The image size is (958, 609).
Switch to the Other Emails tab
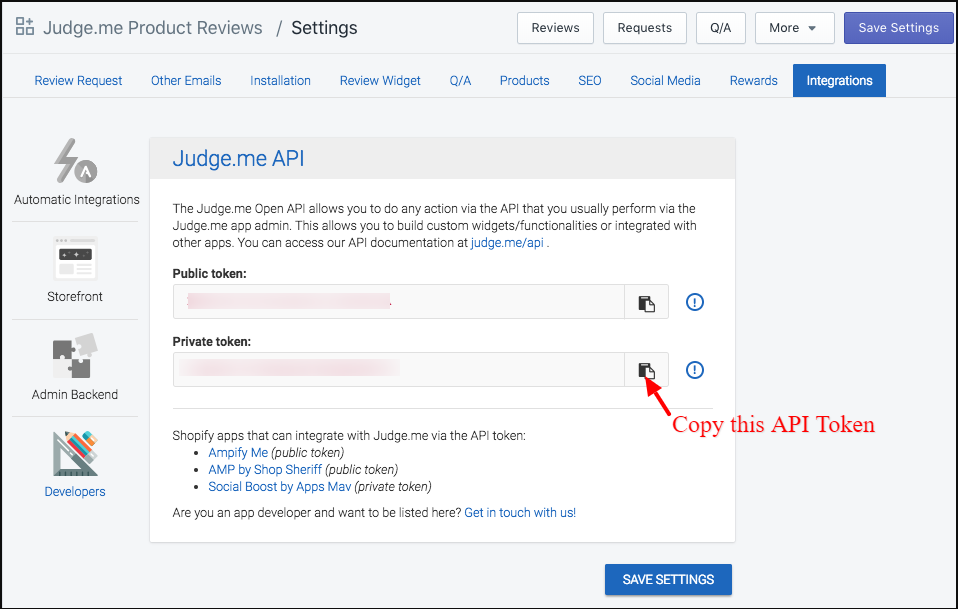[x=186, y=81]
